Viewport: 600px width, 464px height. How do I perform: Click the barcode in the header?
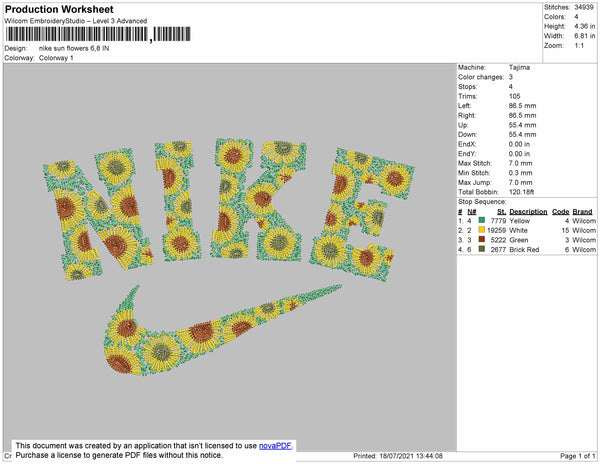[98, 34]
